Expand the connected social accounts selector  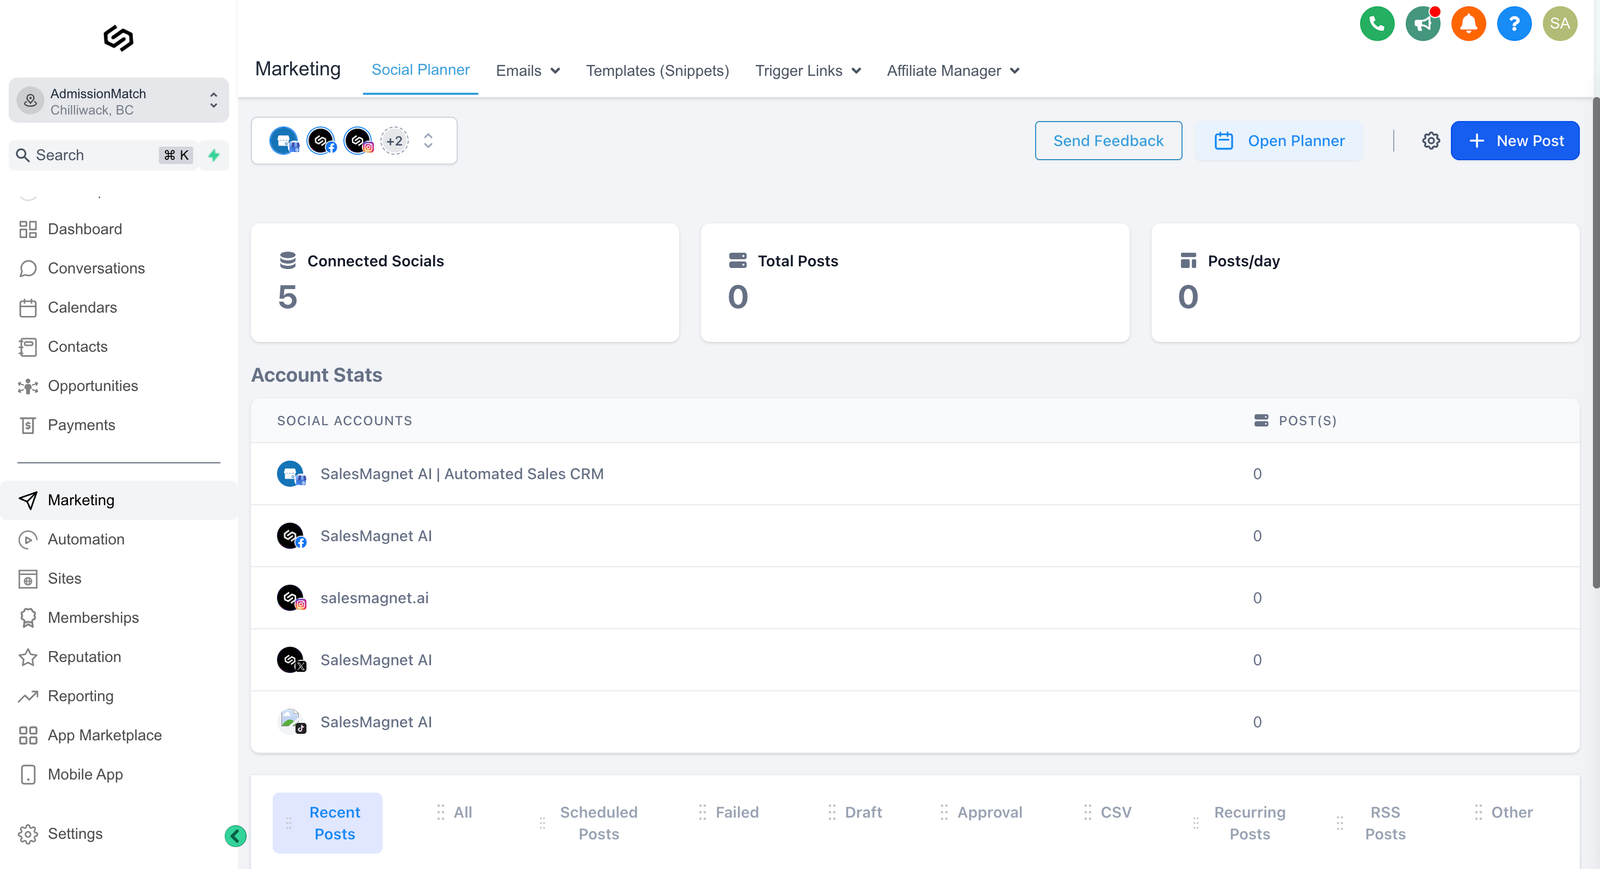coord(428,141)
